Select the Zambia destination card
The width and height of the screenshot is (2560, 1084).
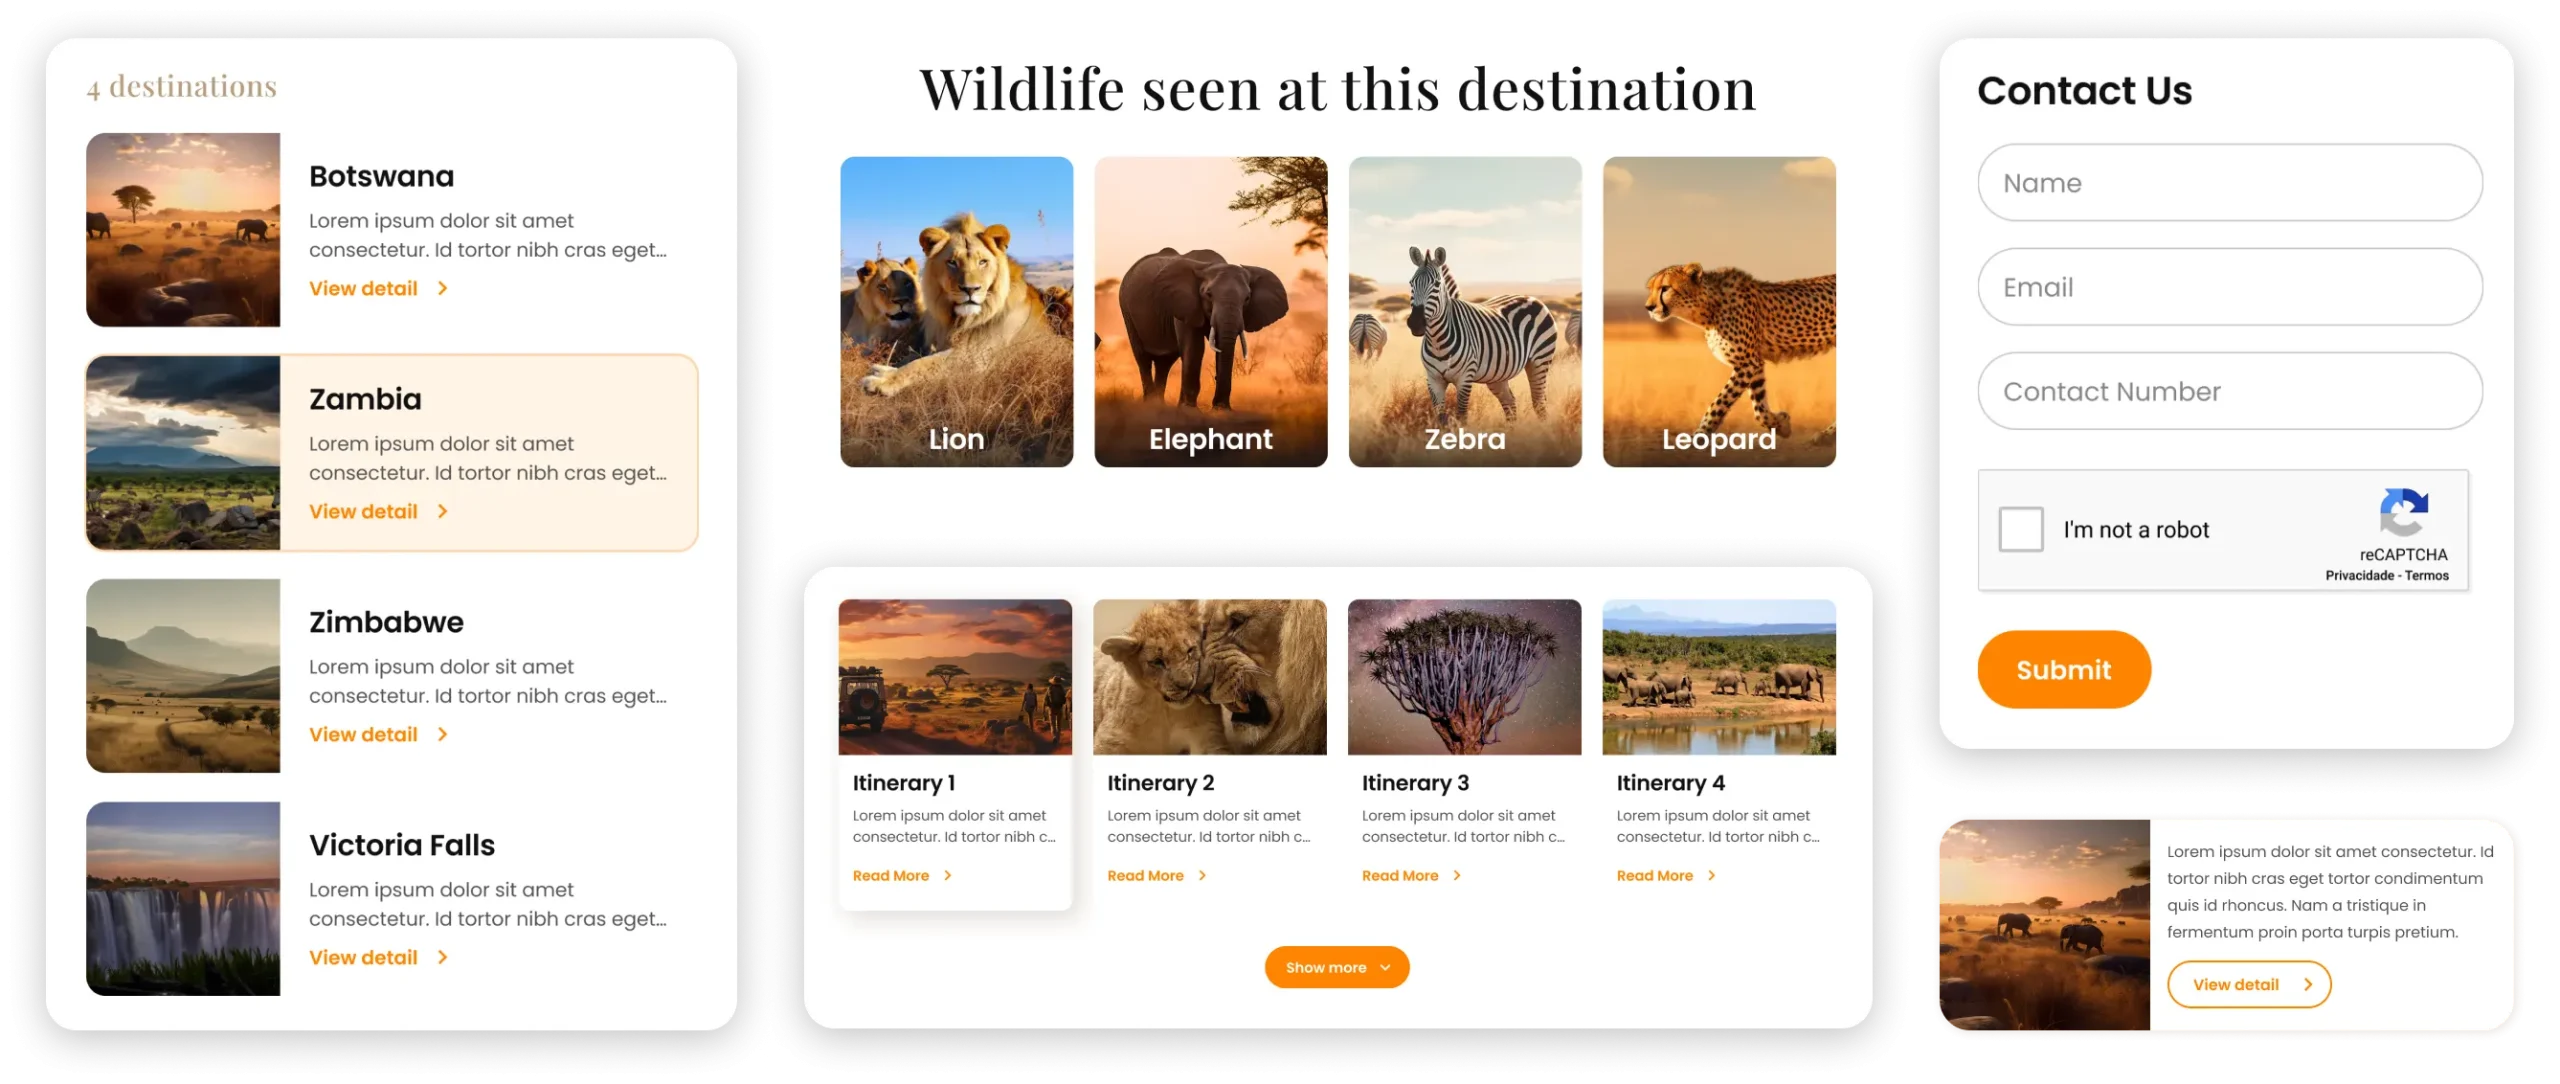[392, 452]
